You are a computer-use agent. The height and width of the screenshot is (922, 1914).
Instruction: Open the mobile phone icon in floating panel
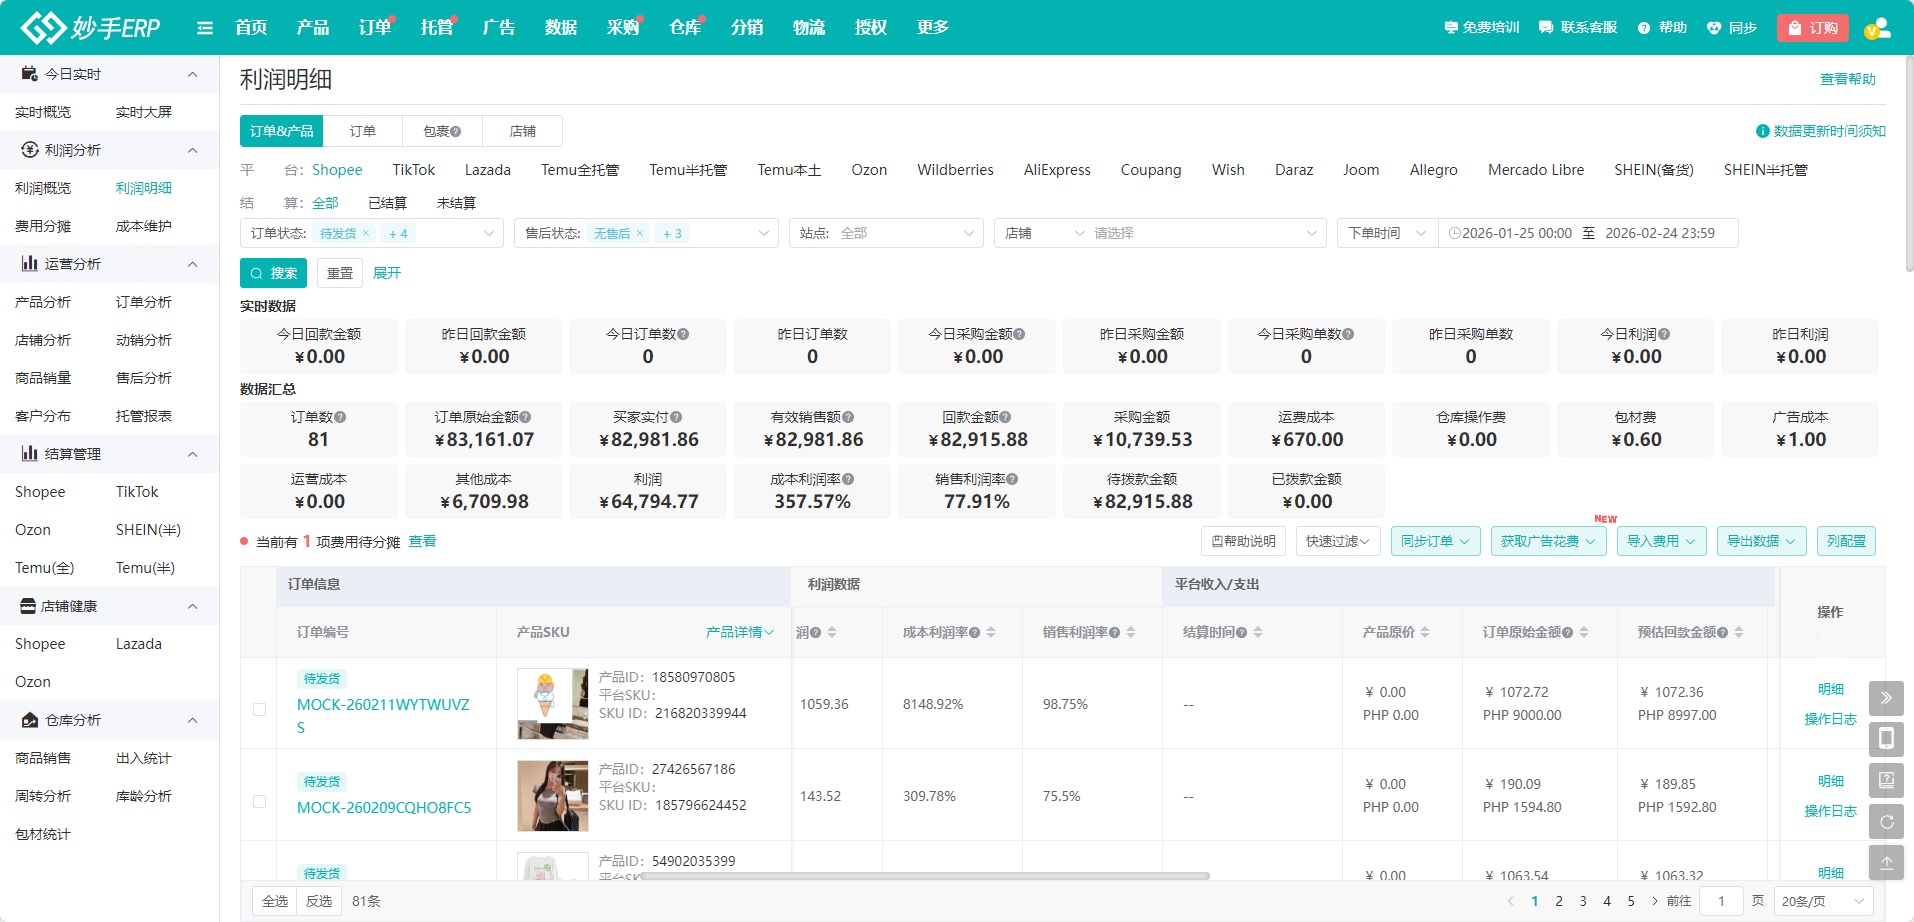(1886, 739)
